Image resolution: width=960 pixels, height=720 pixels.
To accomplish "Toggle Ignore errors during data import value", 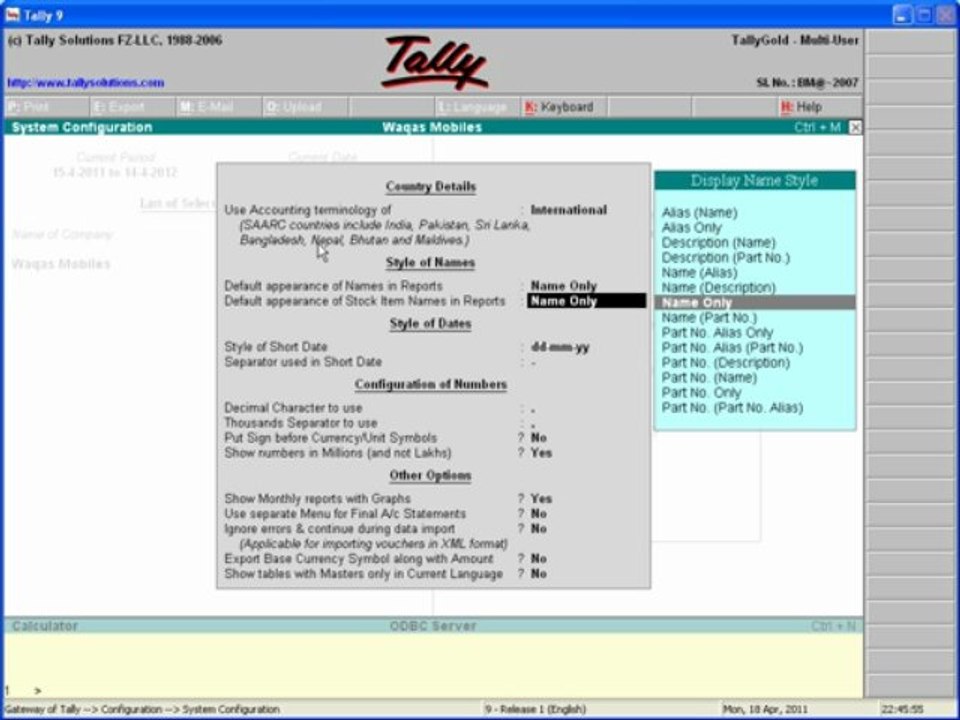I will click(x=538, y=528).
